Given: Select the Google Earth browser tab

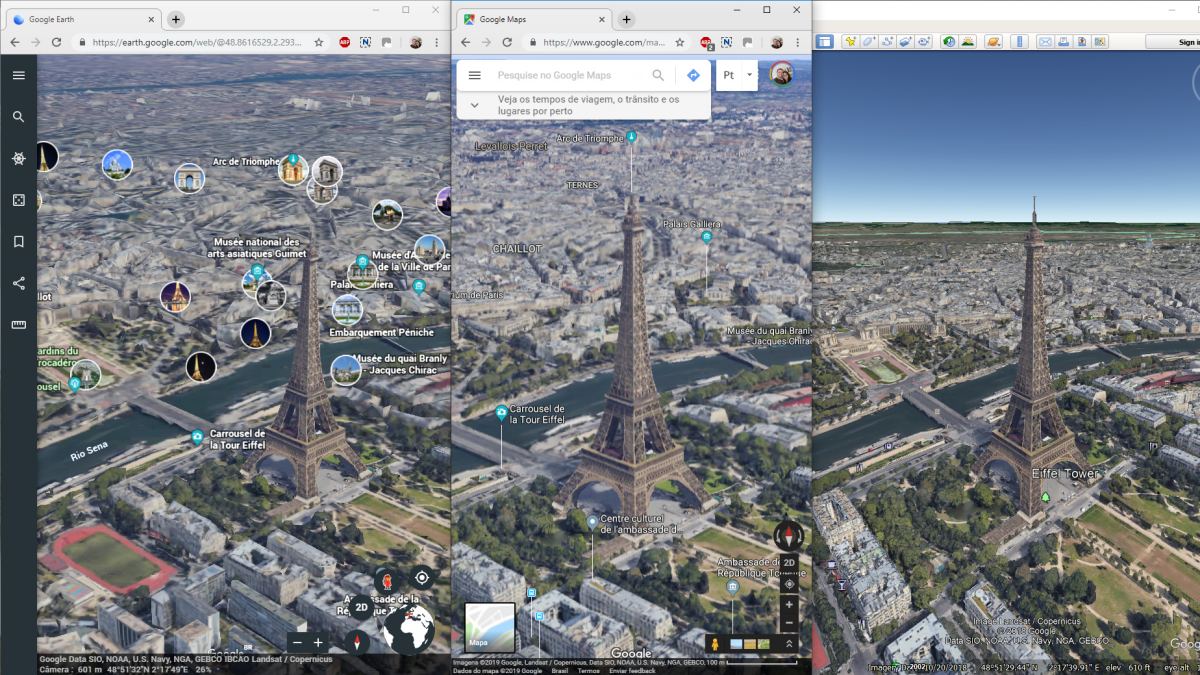Looking at the screenshot, I should tap(85, 19).
